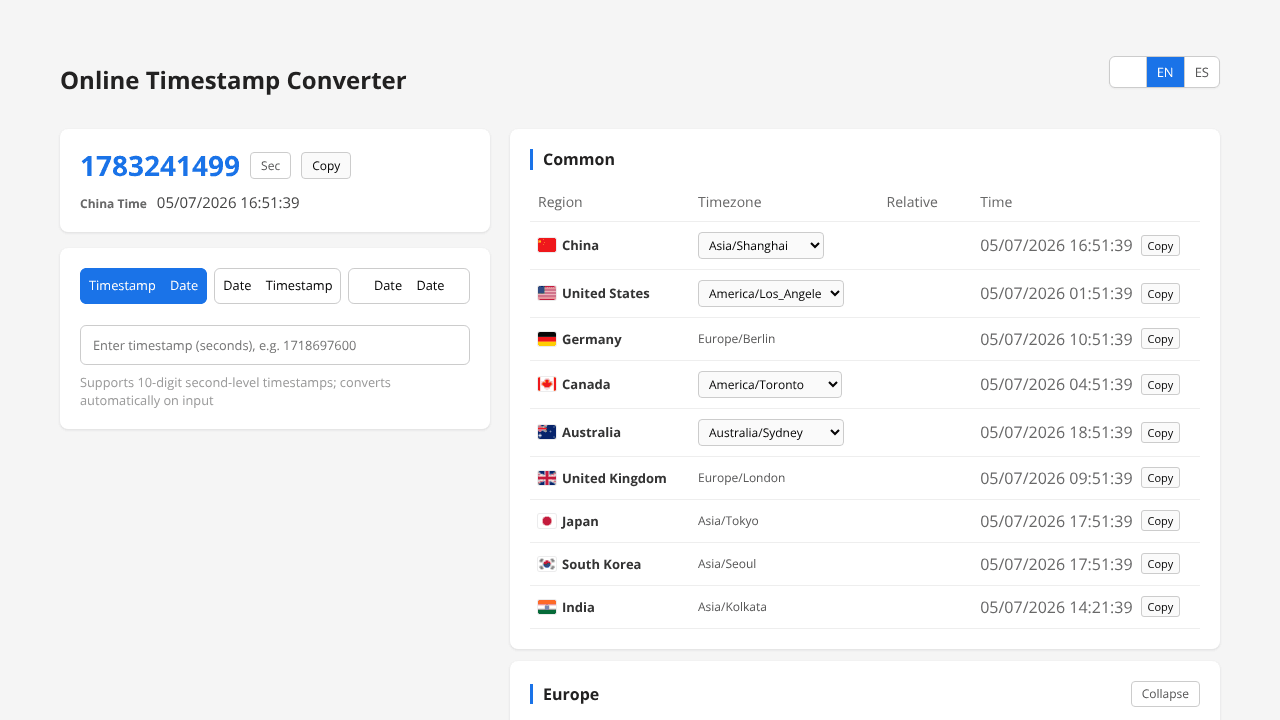Click the China flag icon

coord(547,245)
